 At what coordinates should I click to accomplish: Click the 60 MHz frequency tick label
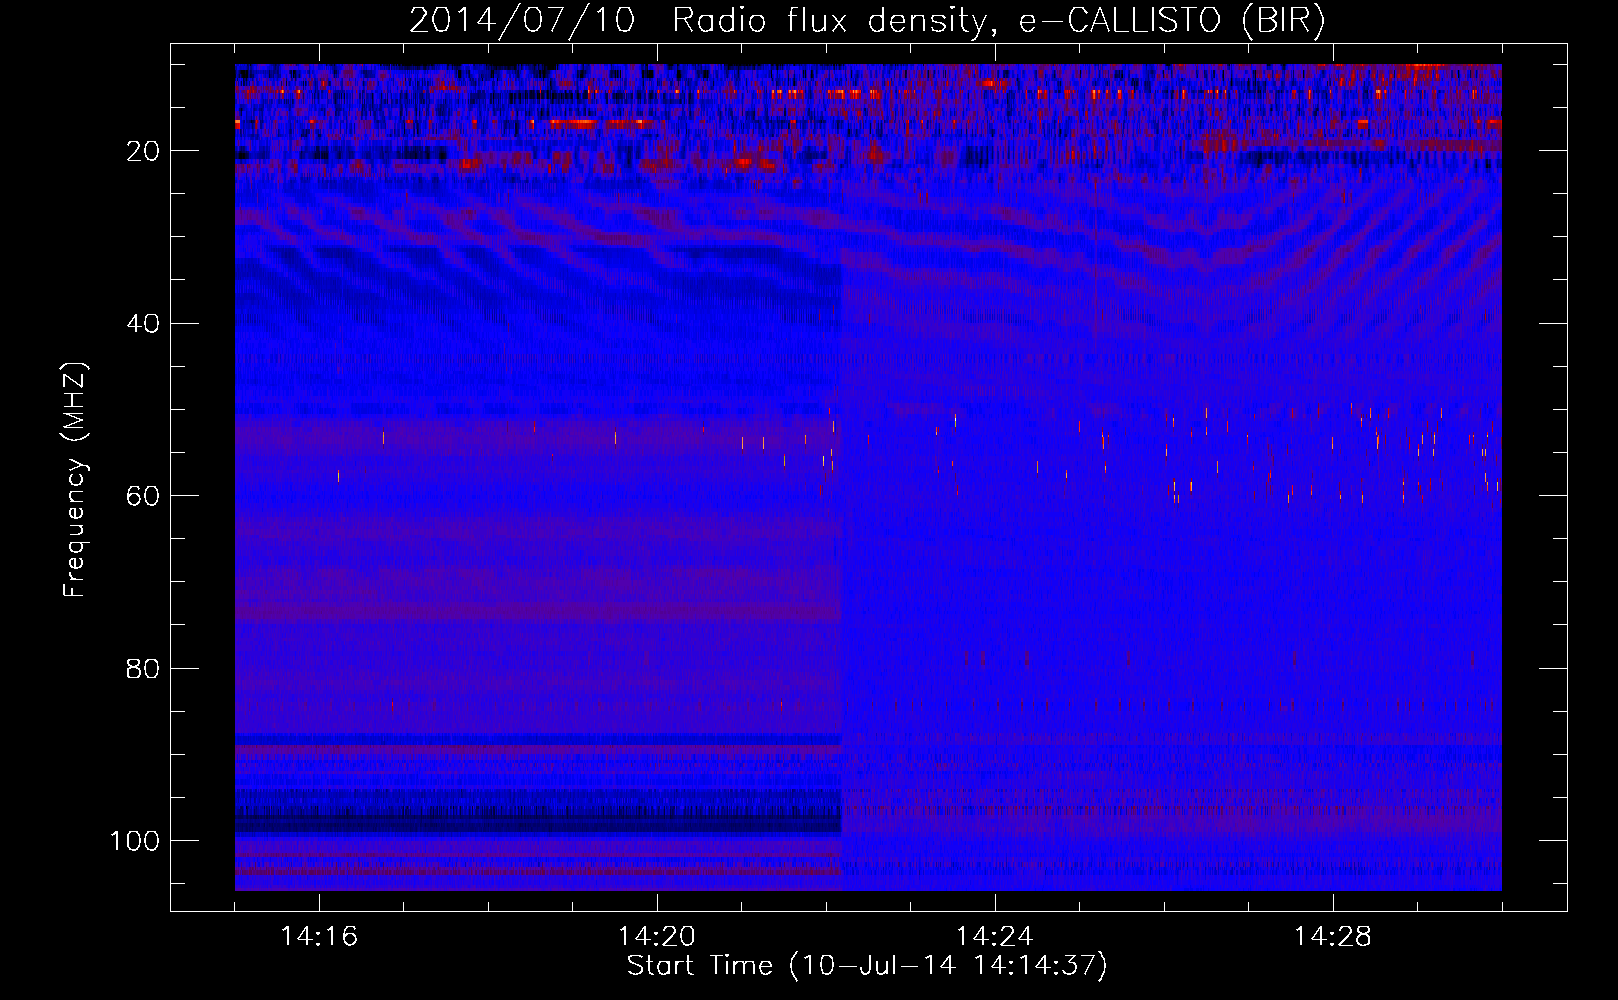tap(144, 496)
